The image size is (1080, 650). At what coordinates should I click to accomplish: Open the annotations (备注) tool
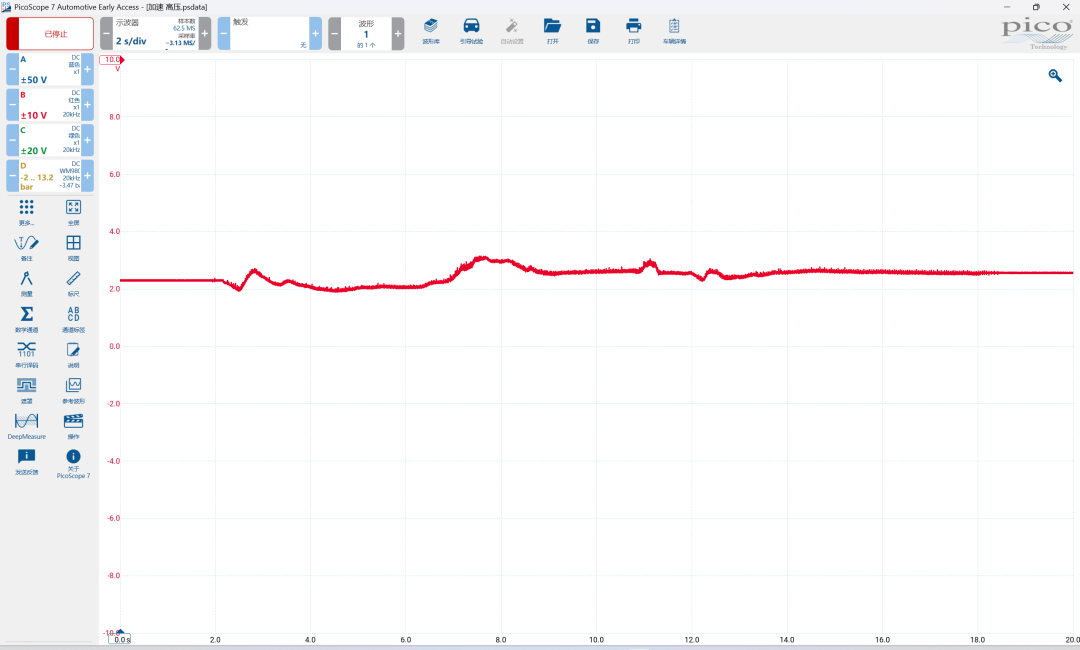(x=26, y=248)
